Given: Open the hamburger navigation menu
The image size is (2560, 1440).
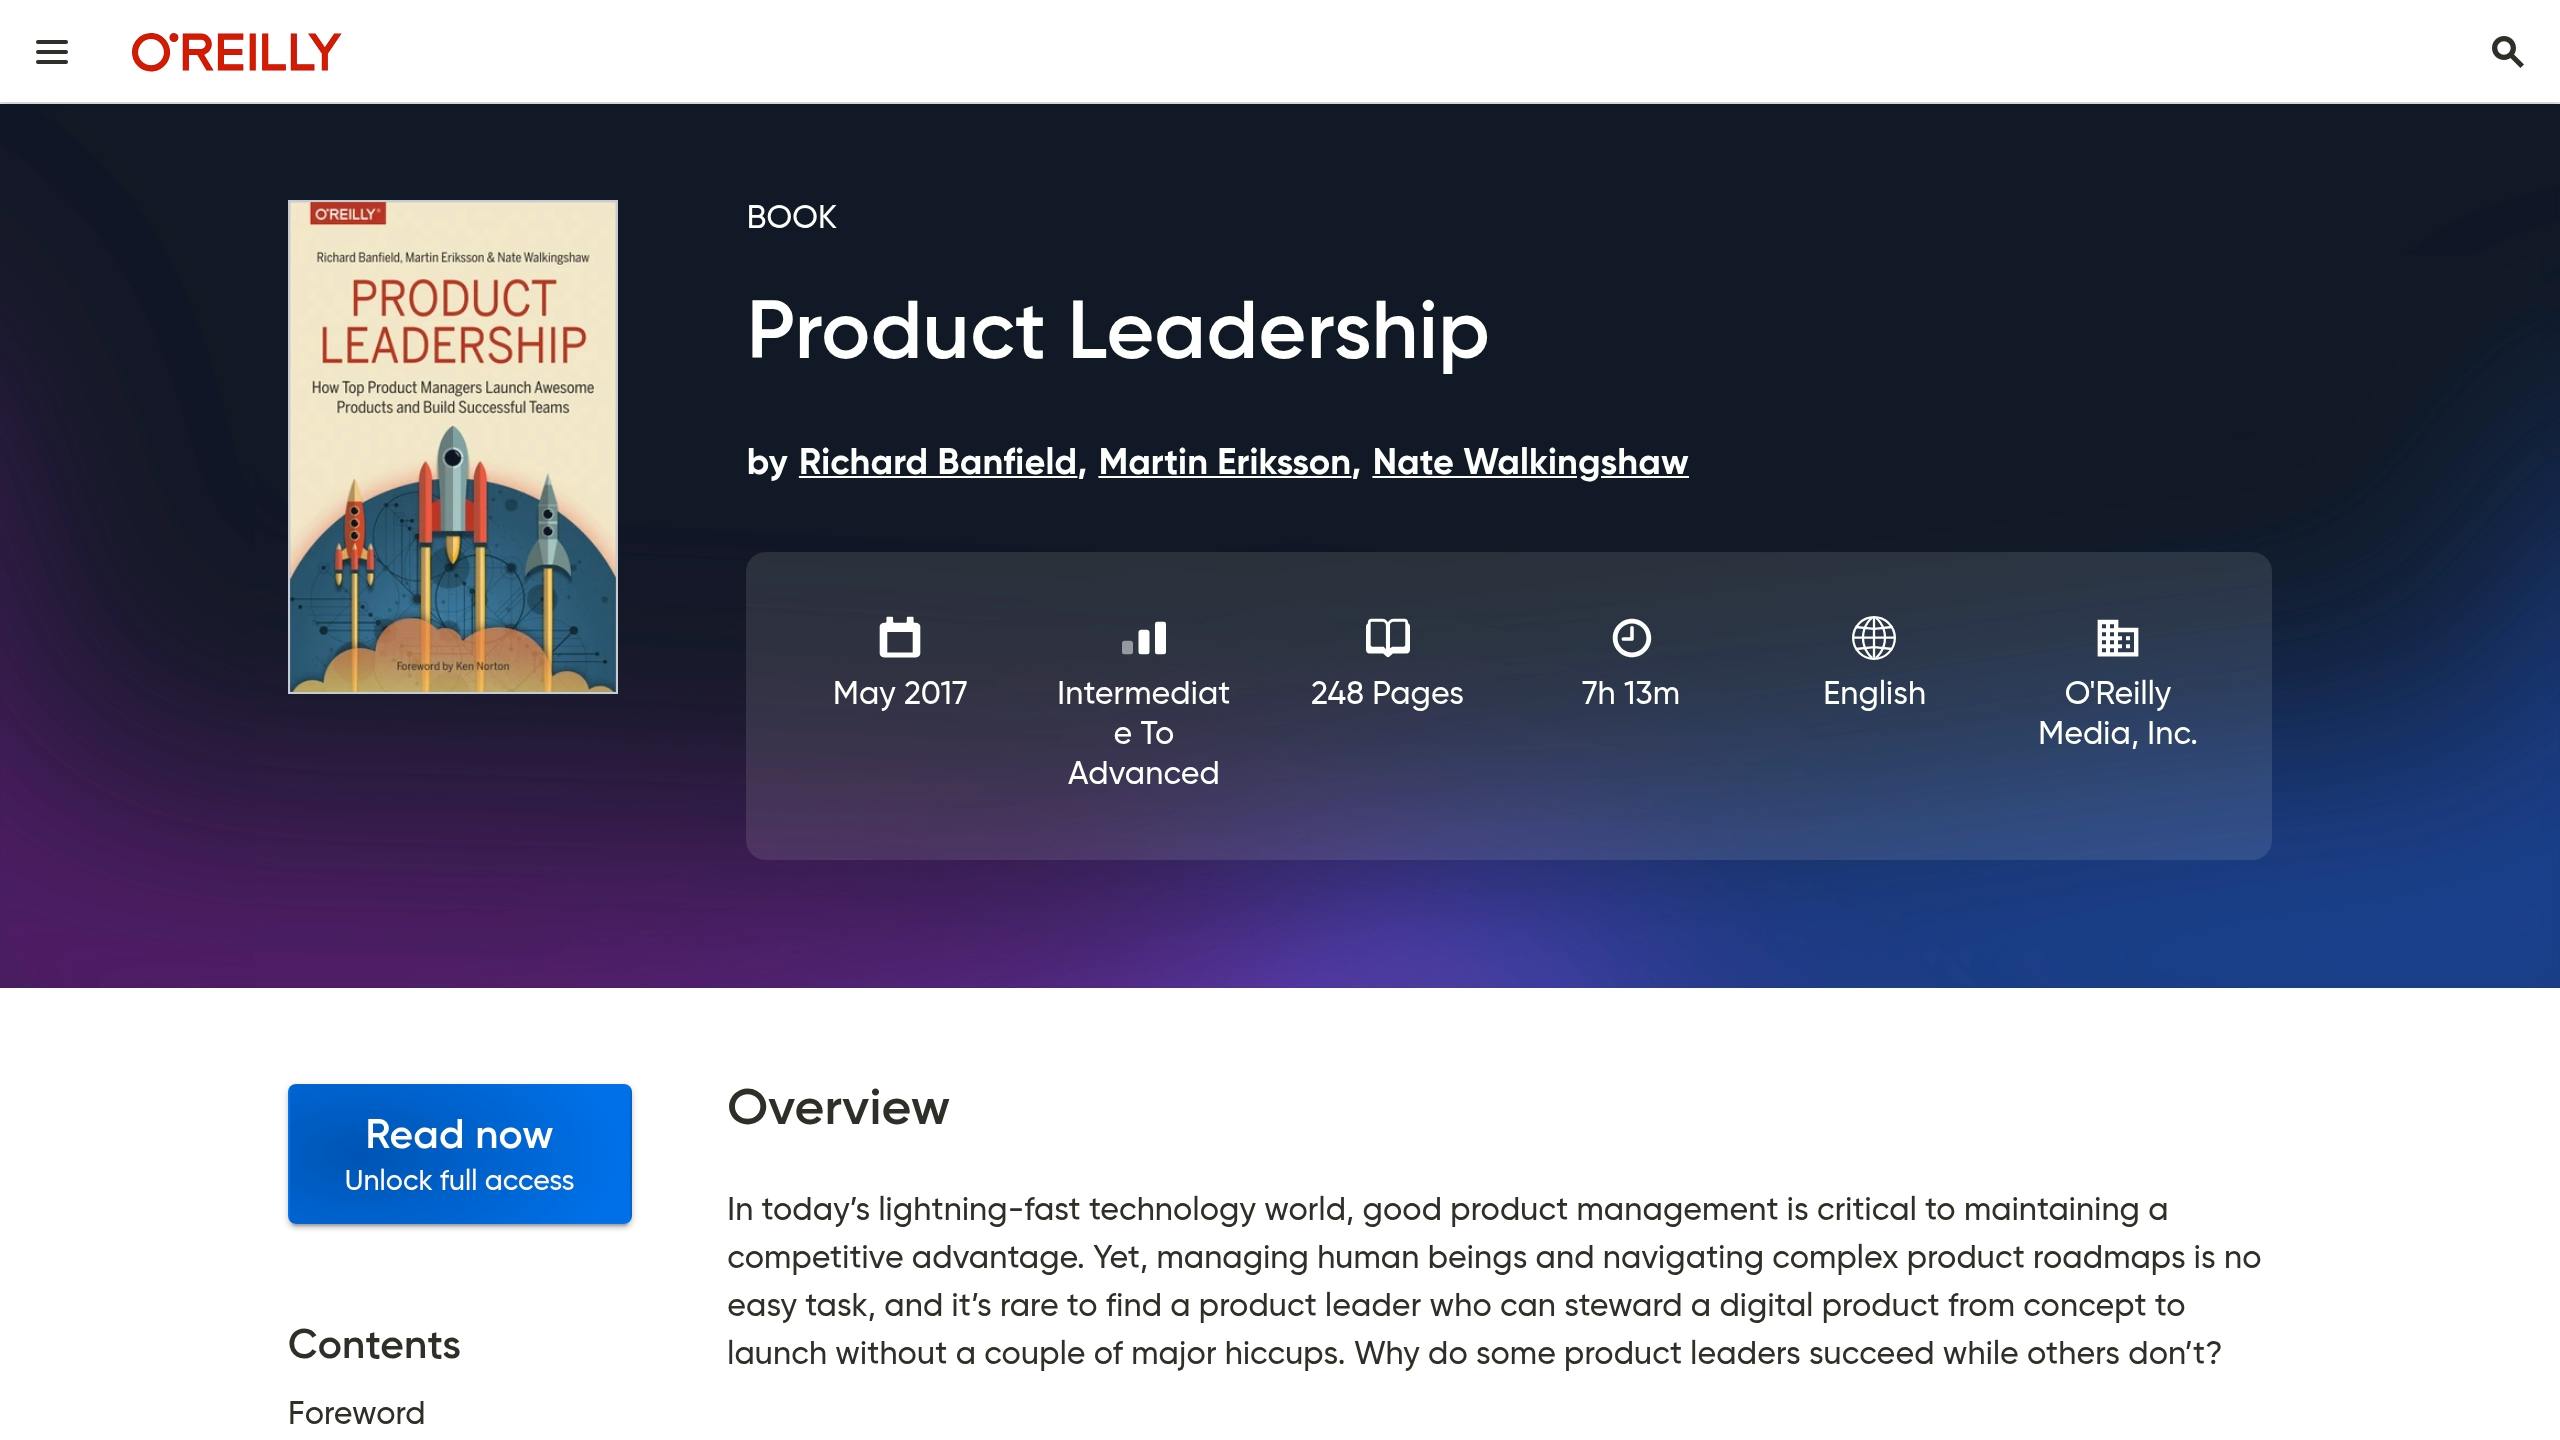Looking at the screenshot, I should (x=52, y=52).
